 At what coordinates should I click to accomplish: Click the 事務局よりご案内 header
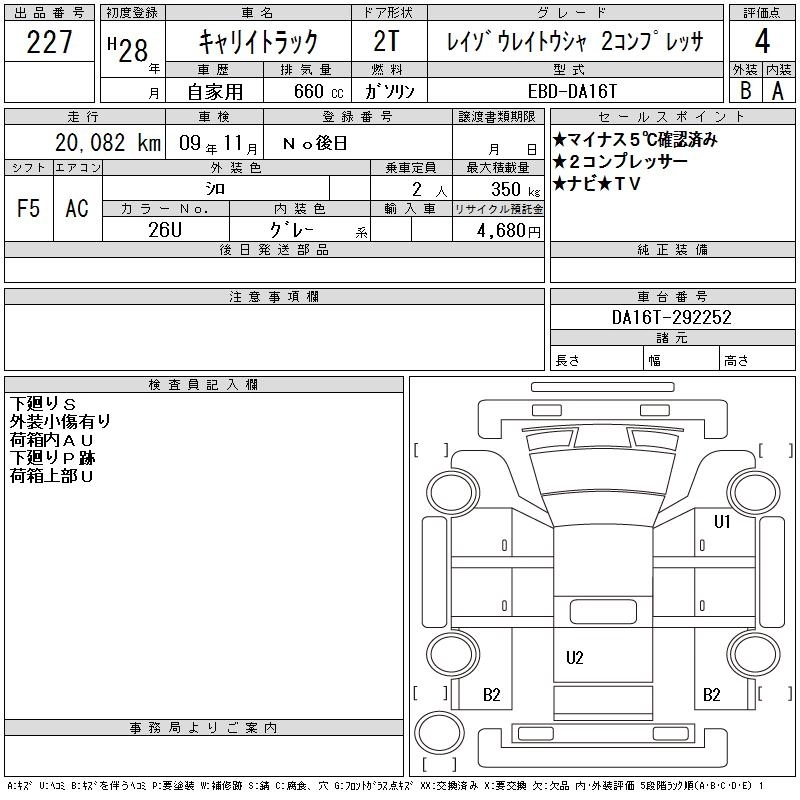(204, 728)
